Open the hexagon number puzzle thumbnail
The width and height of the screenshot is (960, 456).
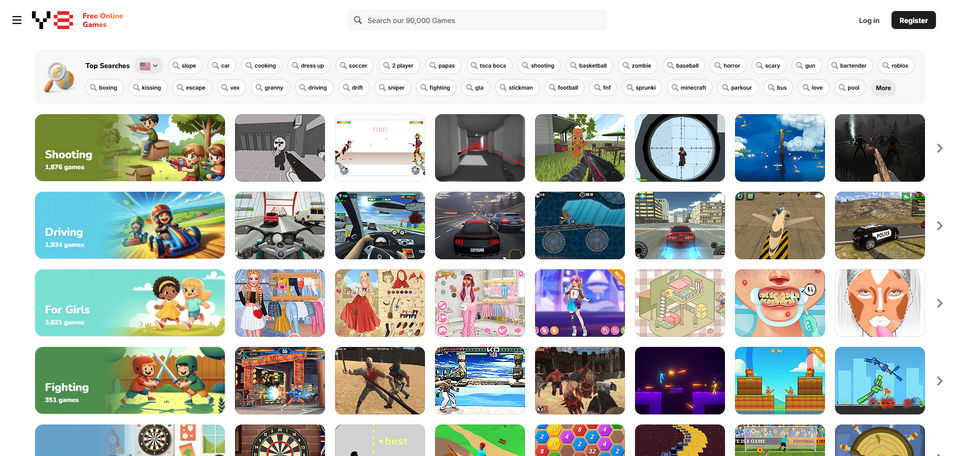[x=580, y=440]
